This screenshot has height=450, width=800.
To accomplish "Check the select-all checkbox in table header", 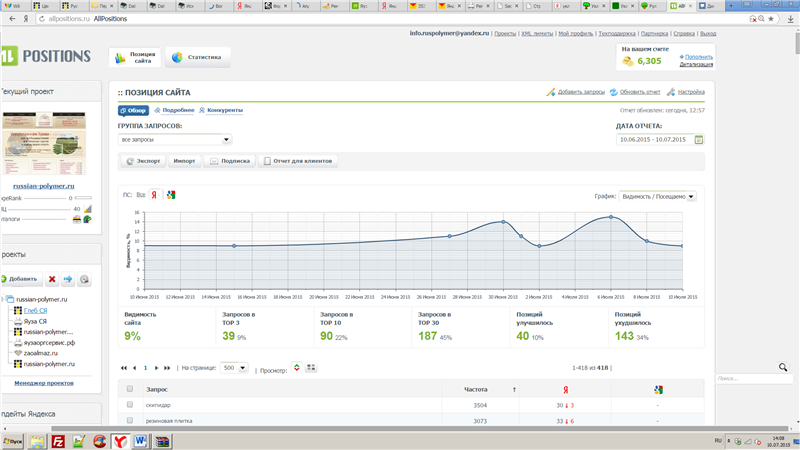I will coord(129,388).
